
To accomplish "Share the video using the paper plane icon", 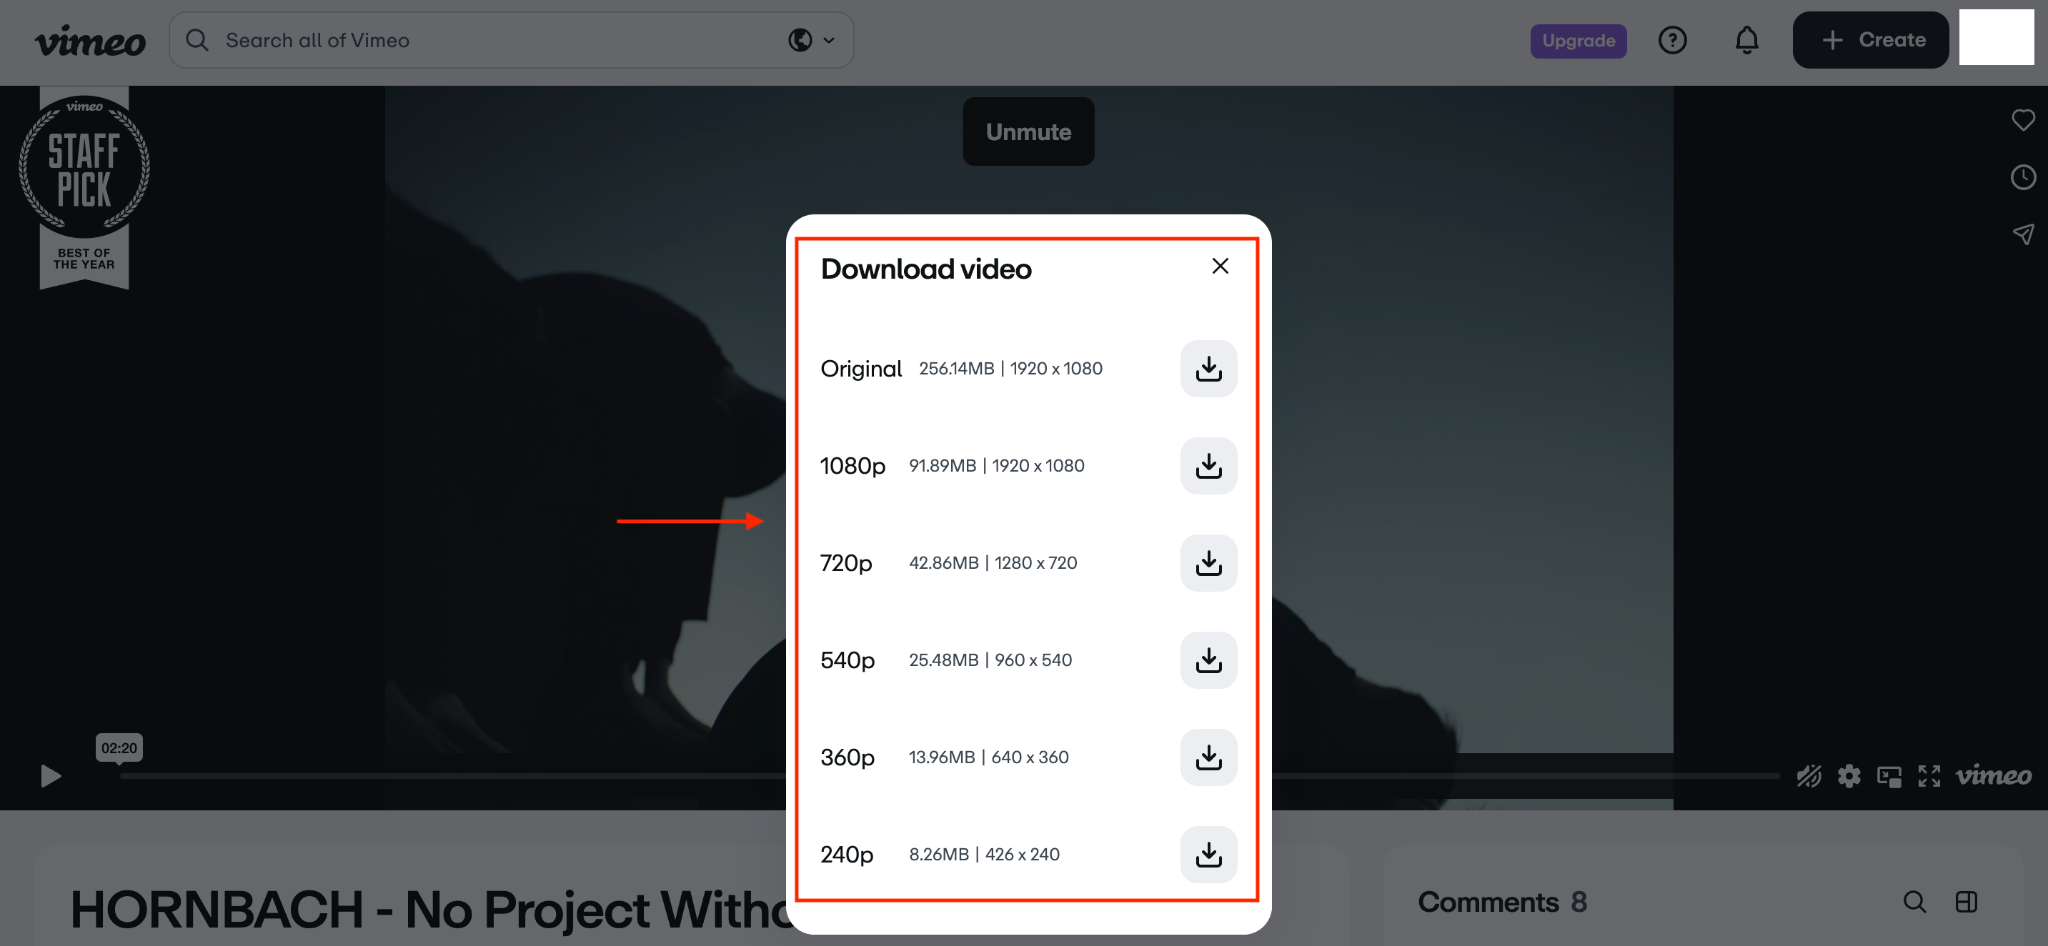I will click(x=2023, y=234).
